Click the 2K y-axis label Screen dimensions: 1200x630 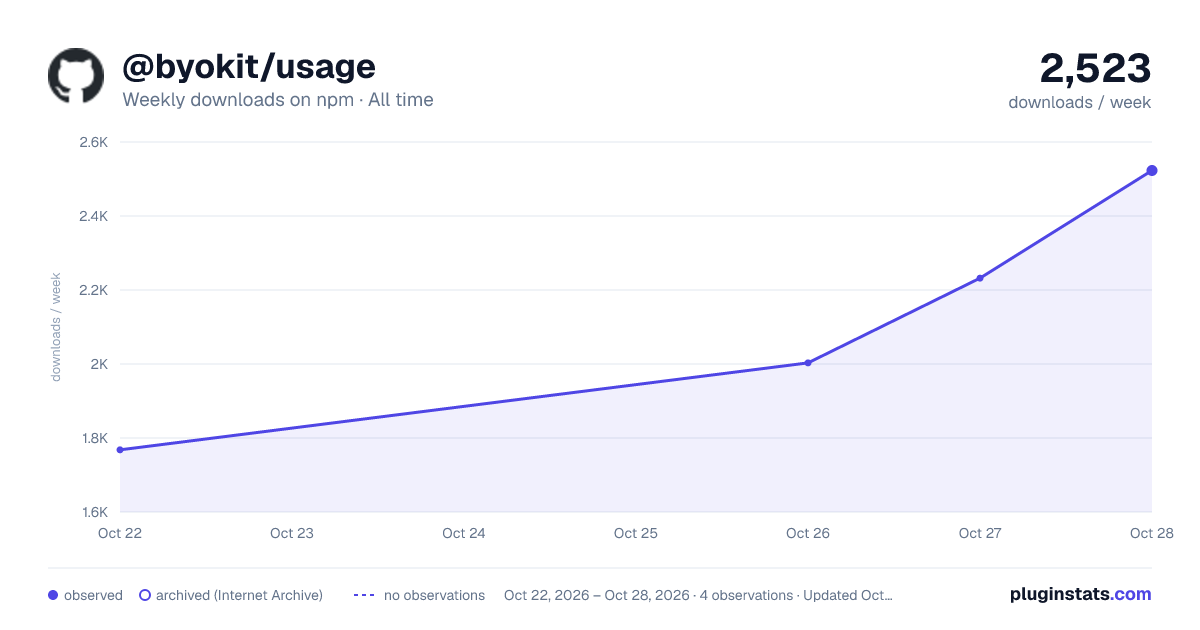click(98, 364)
